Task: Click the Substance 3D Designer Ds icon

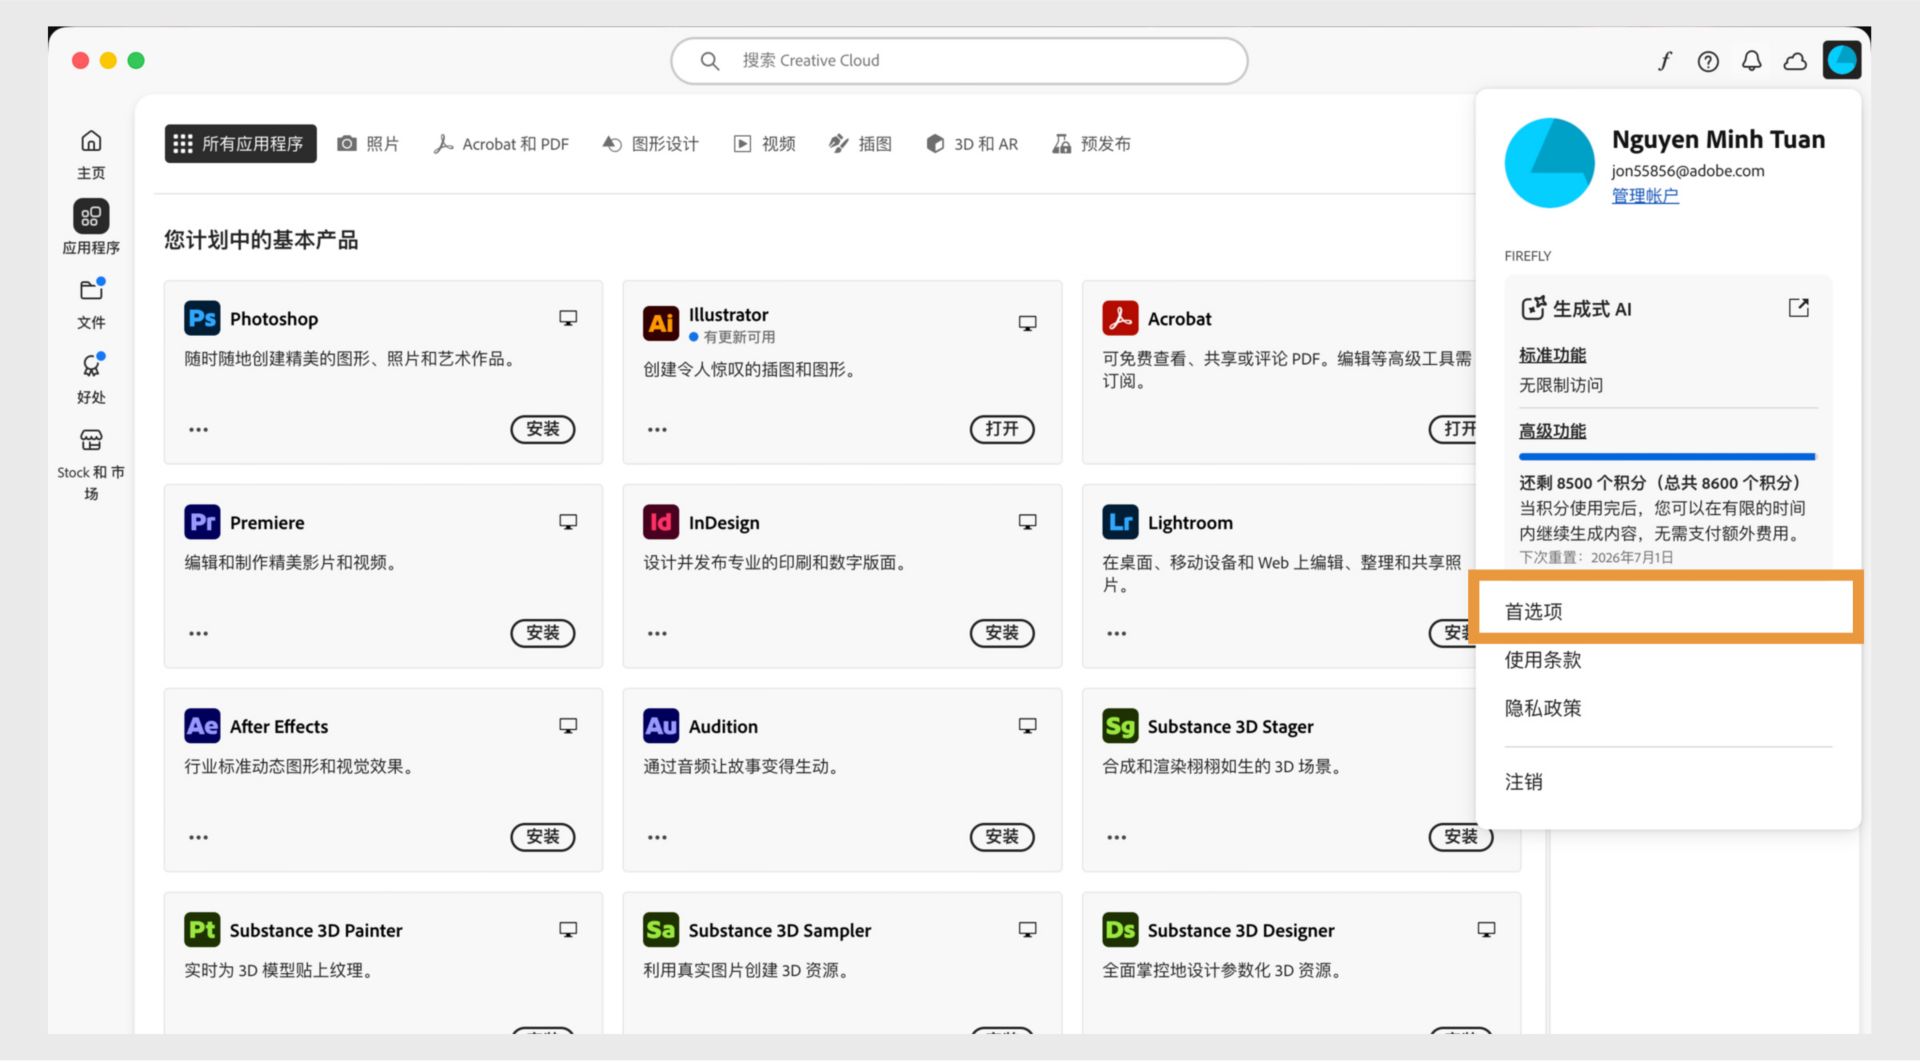Action: tap(1120, 930)
